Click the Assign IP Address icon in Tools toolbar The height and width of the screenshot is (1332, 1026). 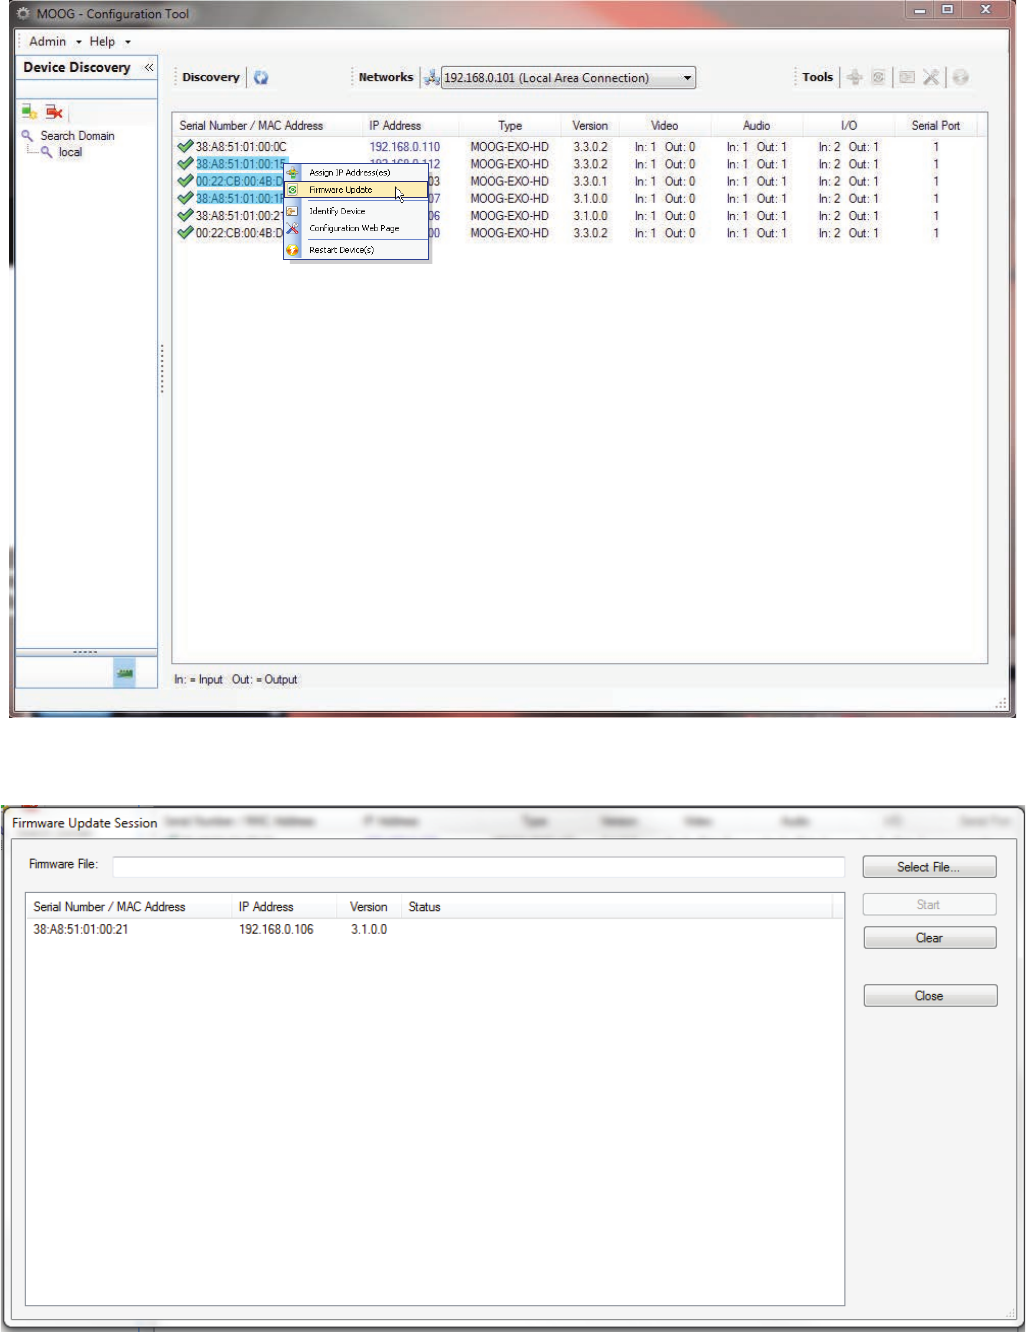(x=854, y=77)
